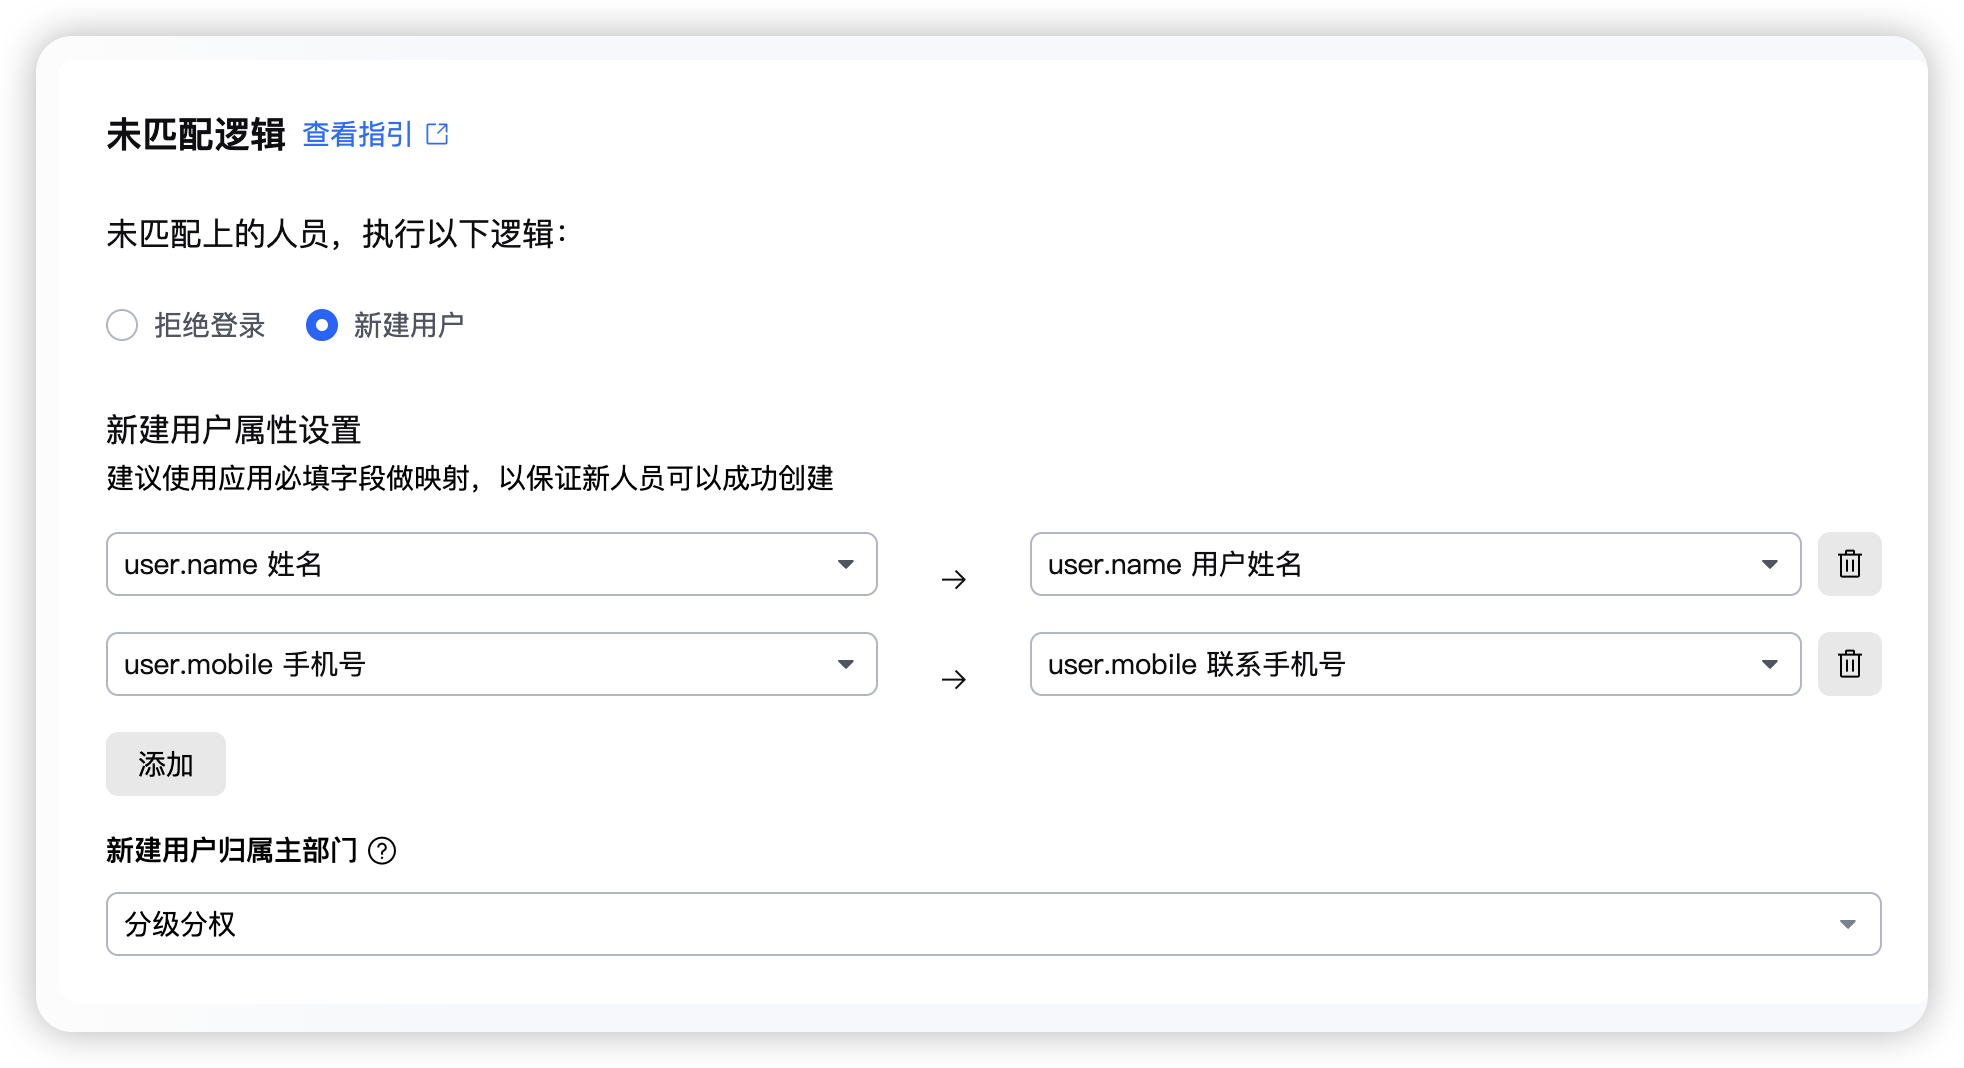
Task: Open the 查看指引 guide link
Action: 357,134
